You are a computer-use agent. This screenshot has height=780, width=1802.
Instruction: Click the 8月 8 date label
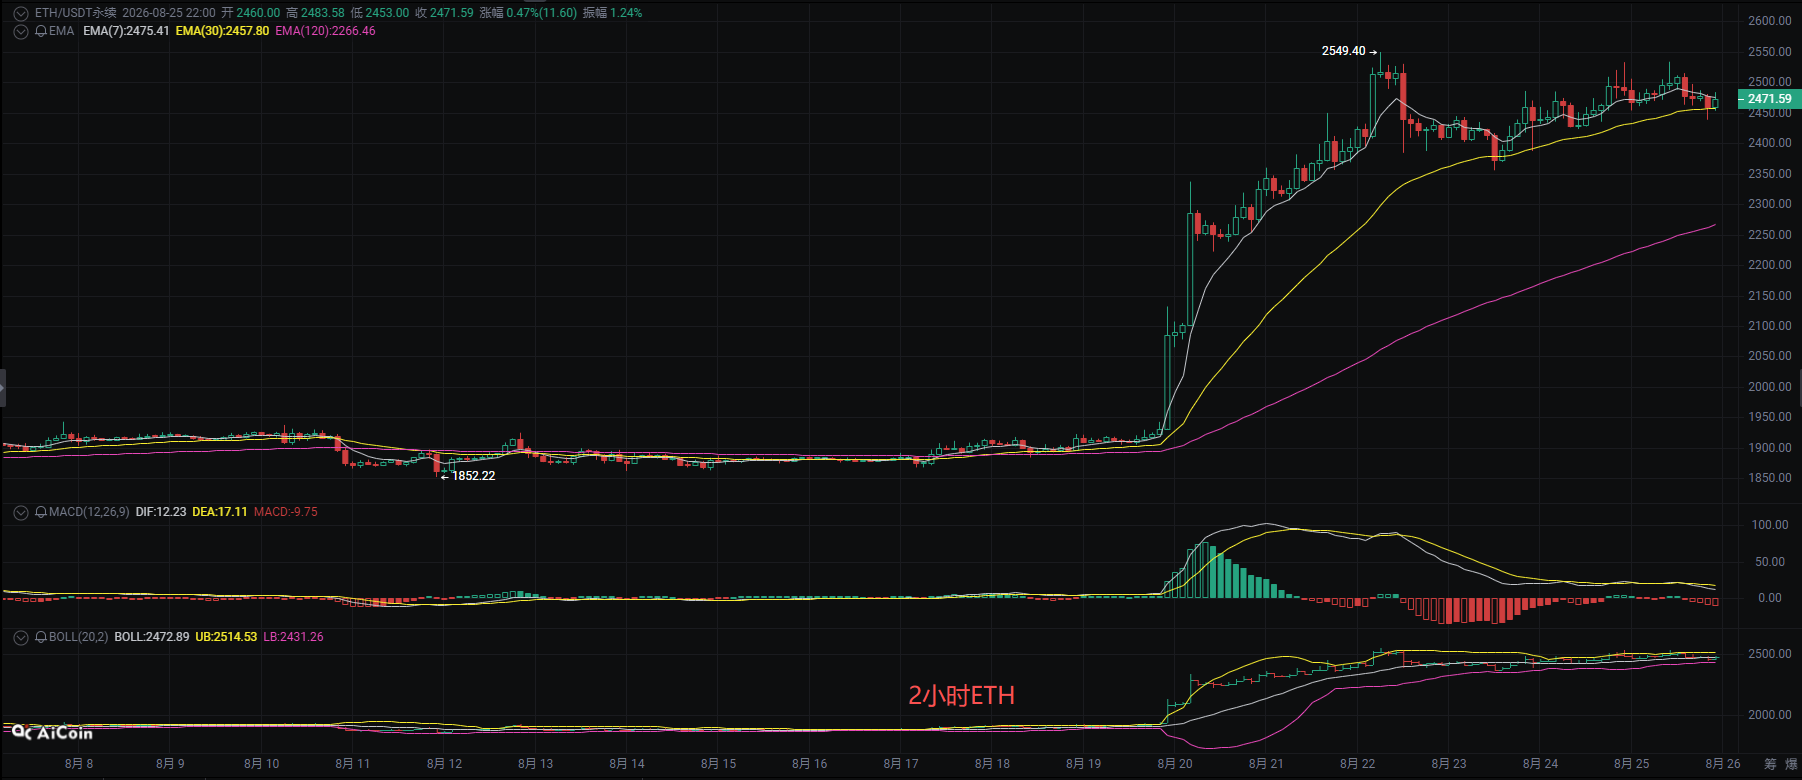pyautogui.click(x=79, y=764)
